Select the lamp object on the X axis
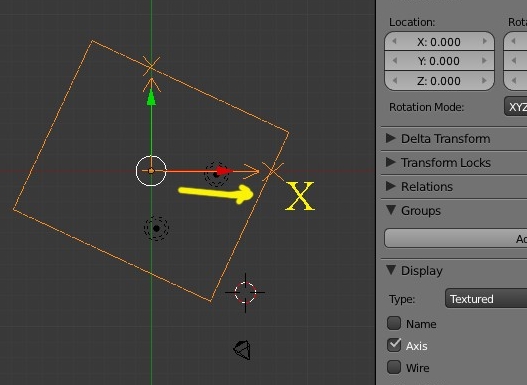527x385 pixels. click(216, 174)
